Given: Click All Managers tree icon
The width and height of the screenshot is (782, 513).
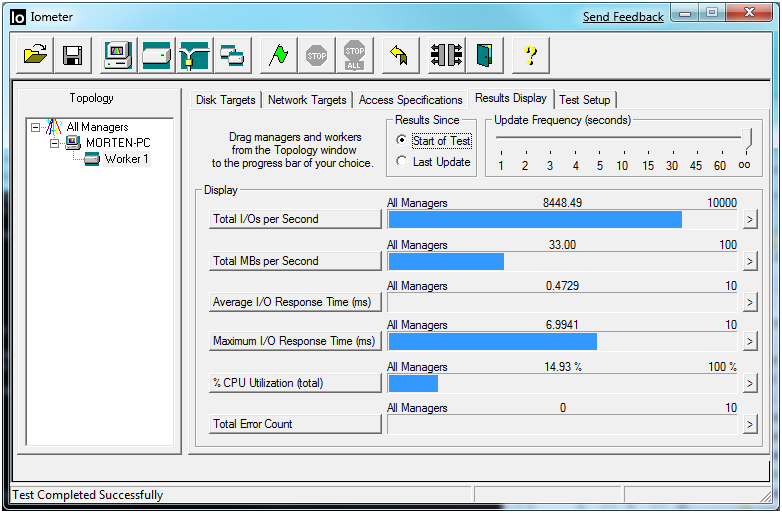Looking at the screenshot, I should tap(53, 127).
